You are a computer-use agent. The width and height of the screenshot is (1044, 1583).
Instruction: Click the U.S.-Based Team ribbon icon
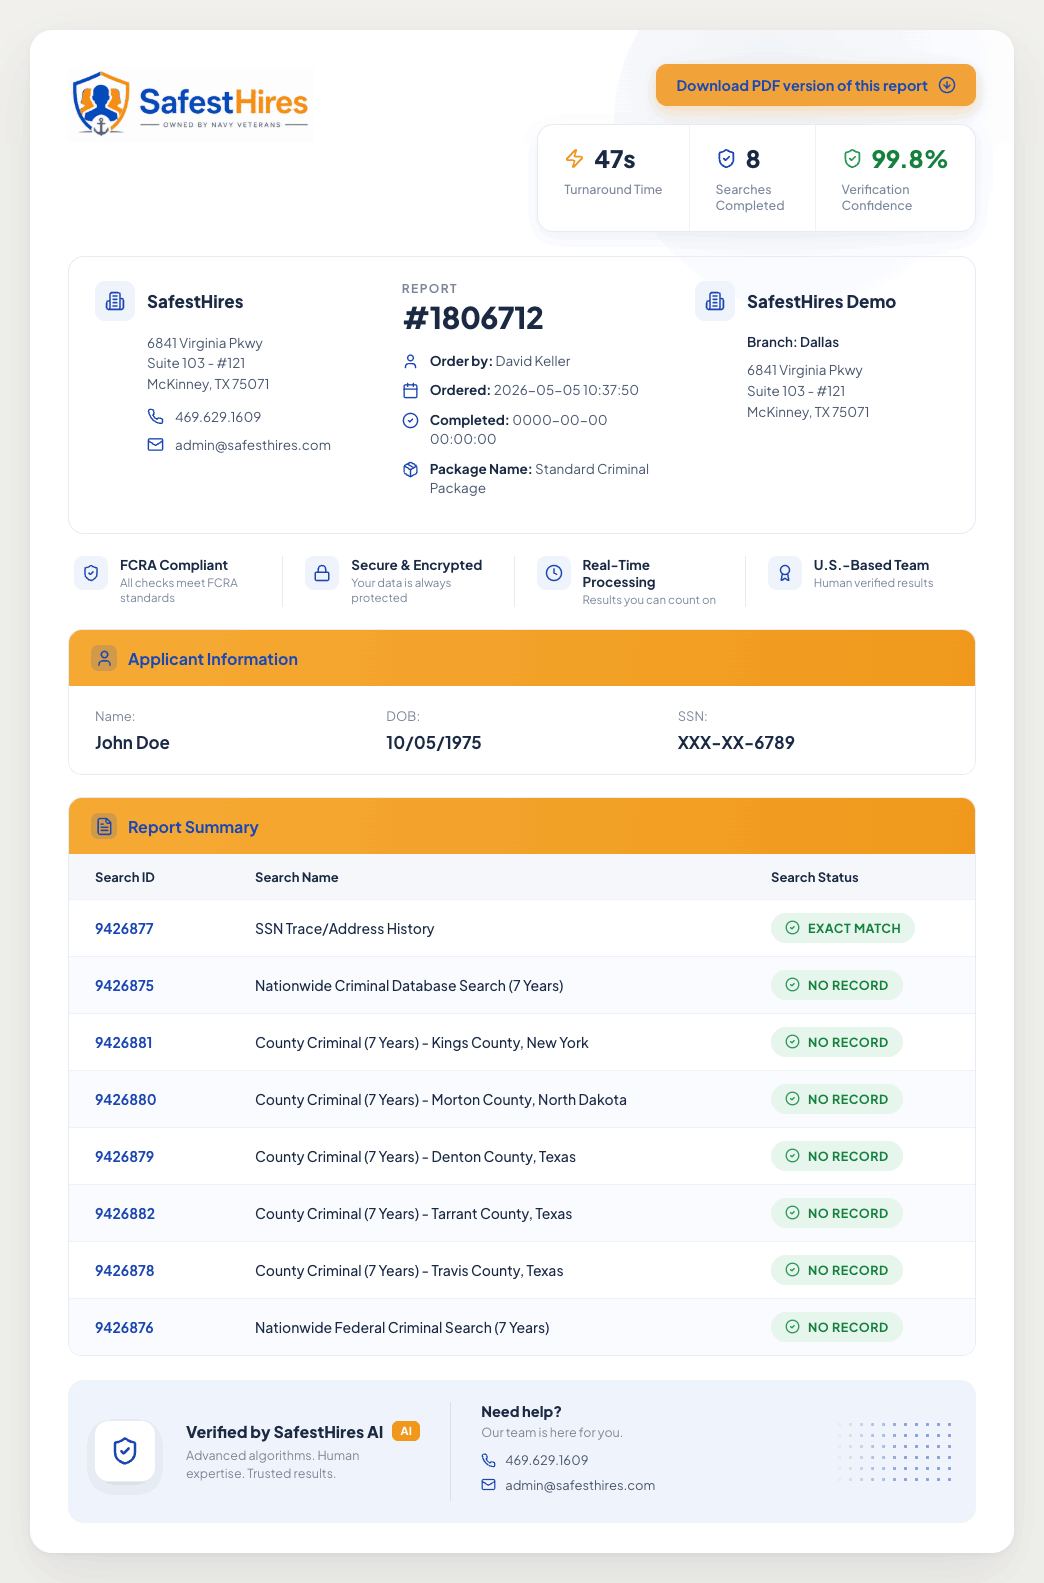coord(785,573)
